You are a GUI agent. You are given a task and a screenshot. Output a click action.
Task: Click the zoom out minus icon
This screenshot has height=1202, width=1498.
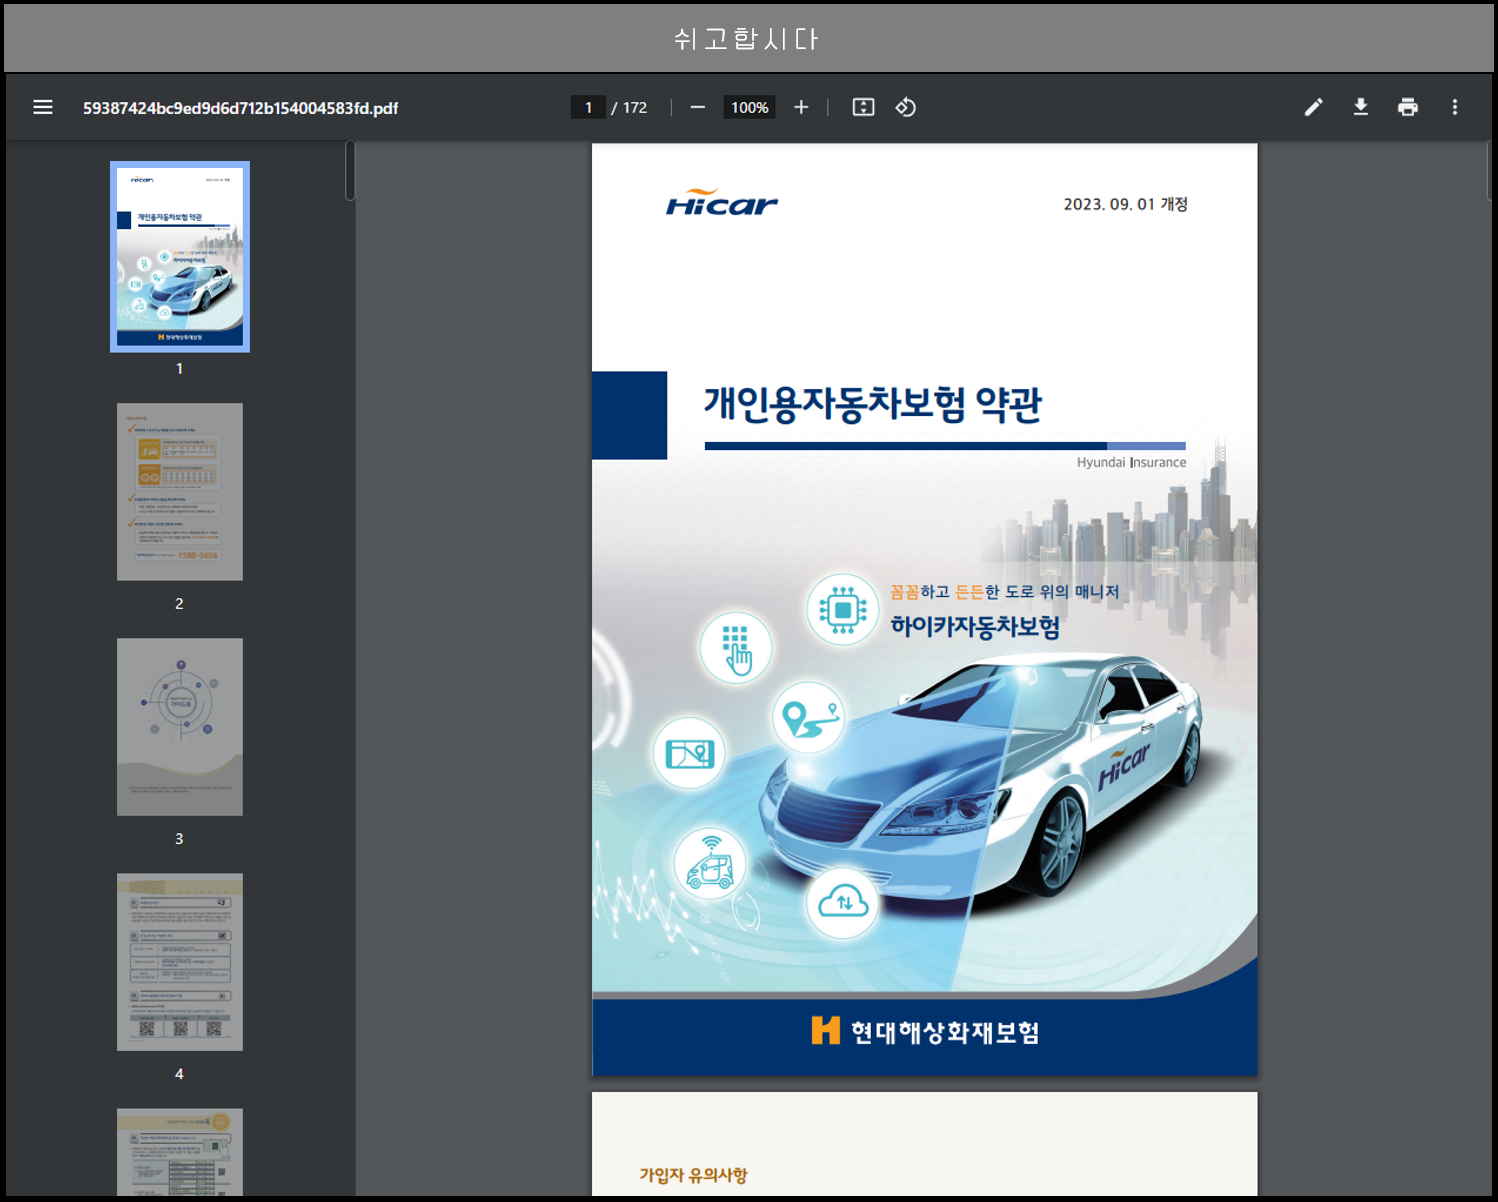[698, 107]
